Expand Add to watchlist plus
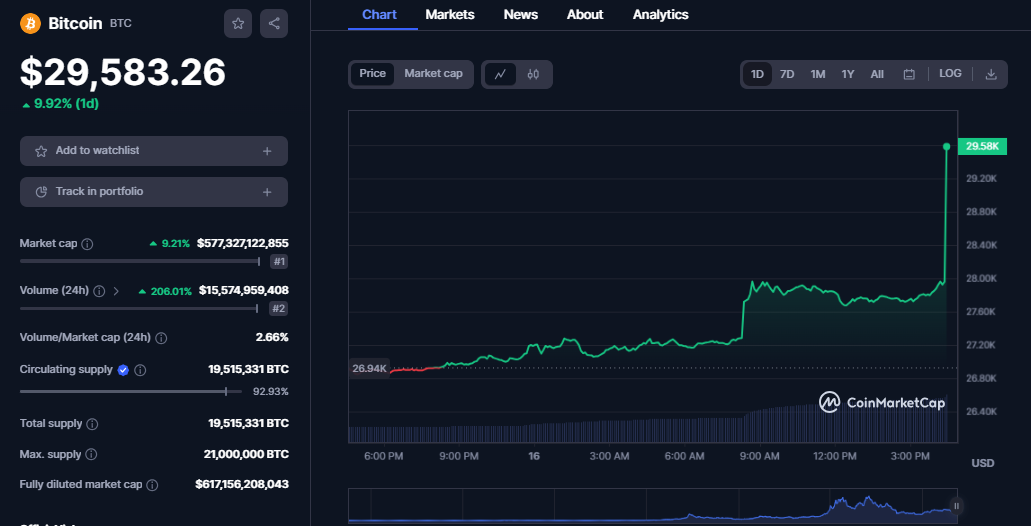This screenshot has height=526, width=1031. [x=267, y=151]
